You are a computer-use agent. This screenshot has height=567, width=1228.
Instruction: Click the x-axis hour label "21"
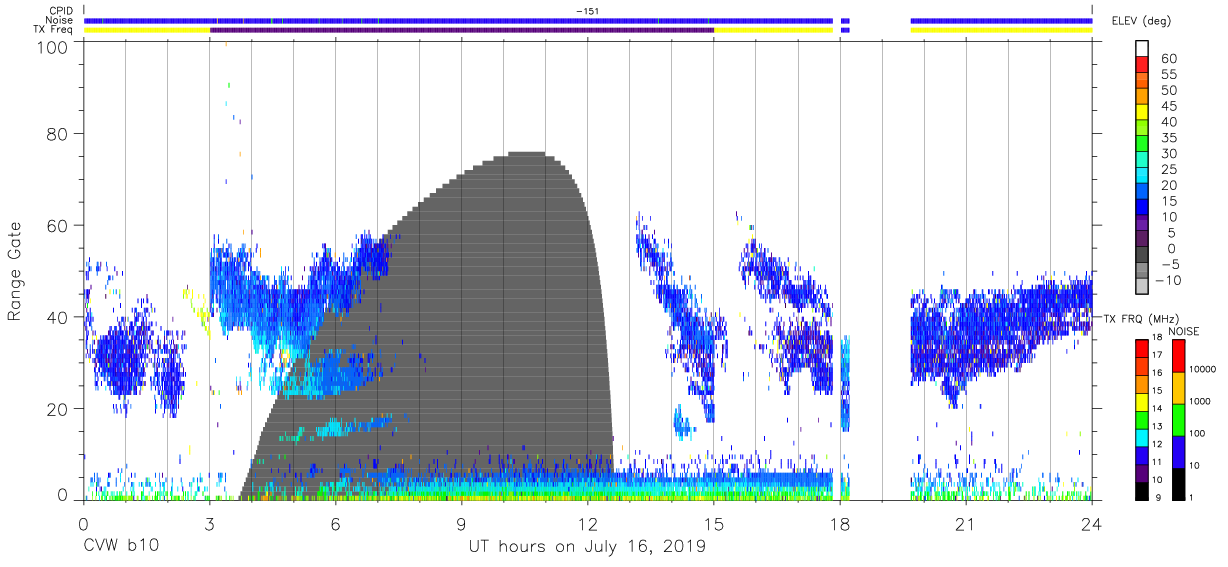tap(966, 524)
